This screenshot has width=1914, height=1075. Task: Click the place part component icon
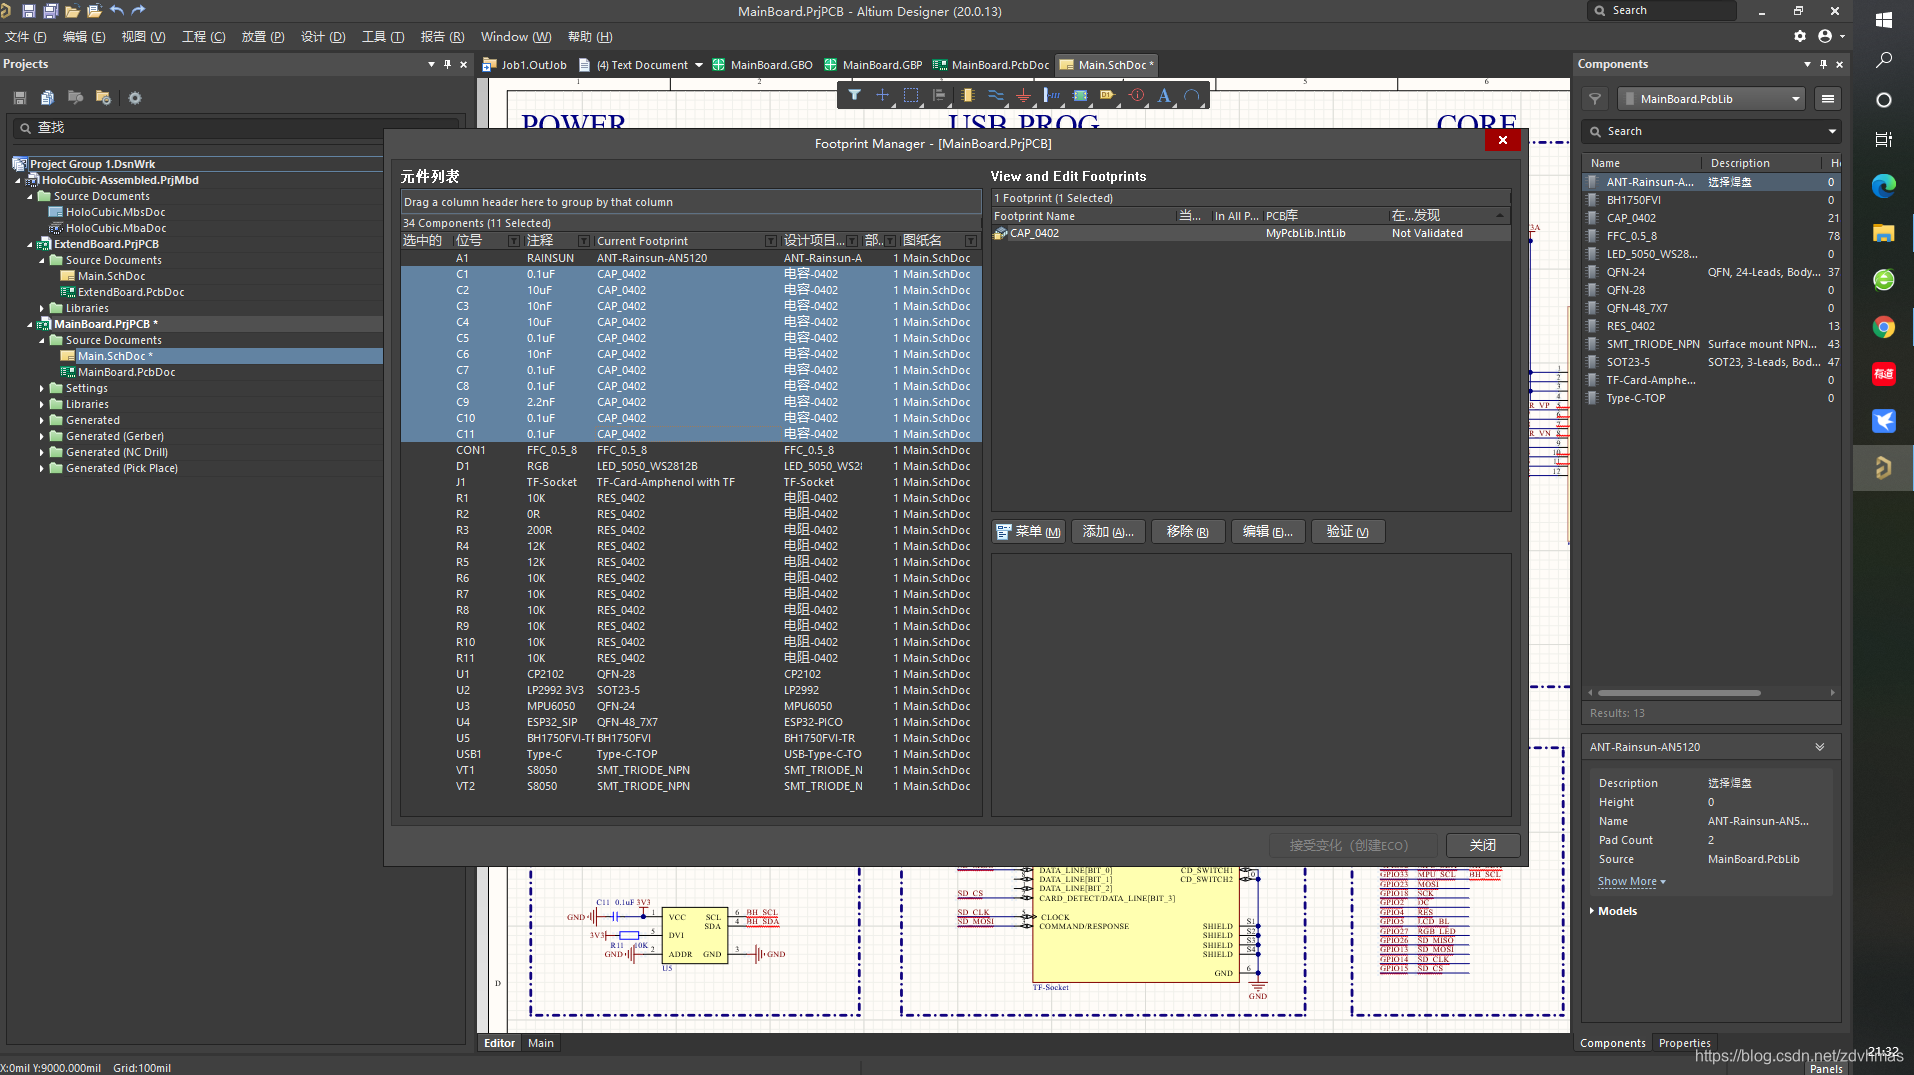967,96
